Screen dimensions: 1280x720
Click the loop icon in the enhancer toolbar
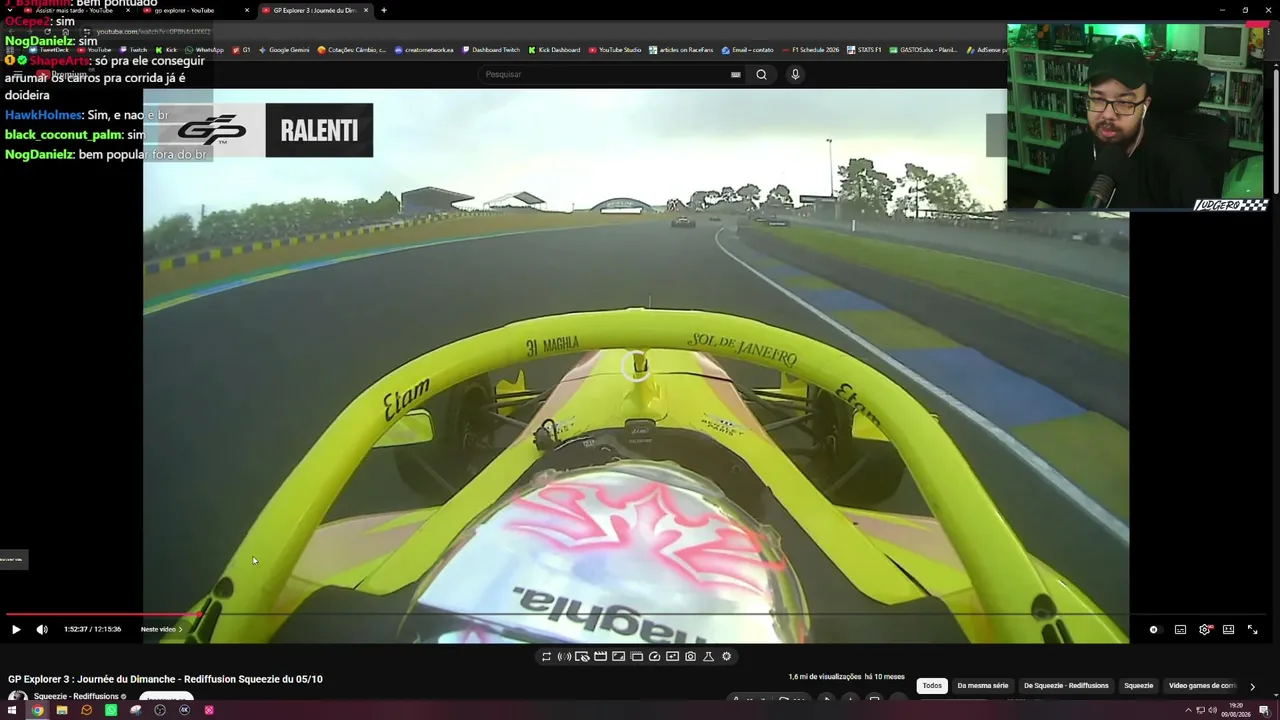(x=546, y=657)
